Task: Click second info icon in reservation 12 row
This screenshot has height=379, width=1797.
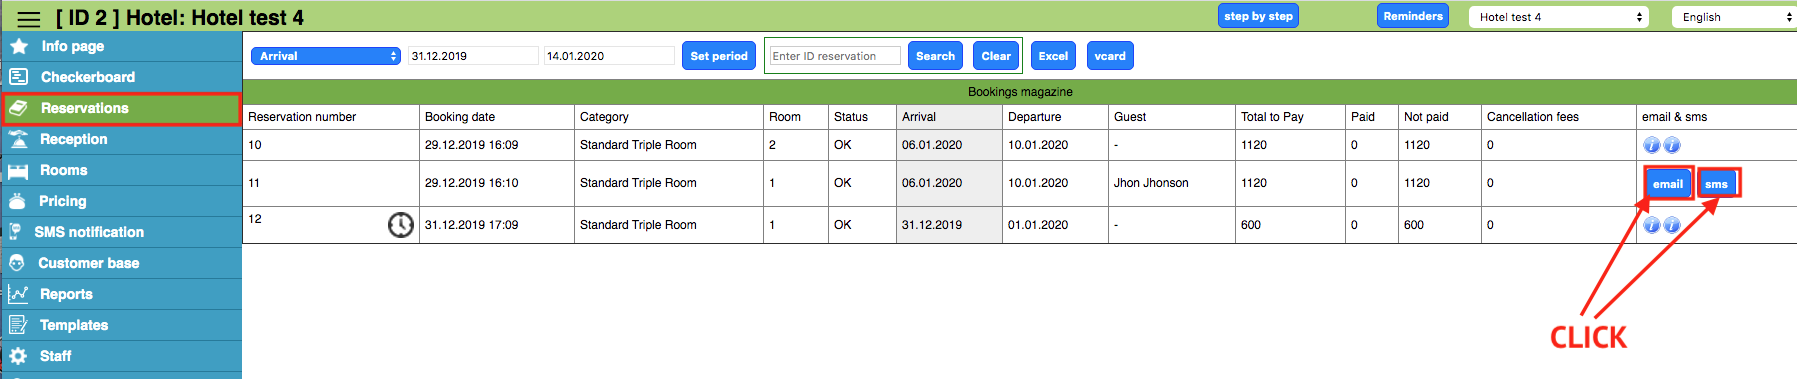Action: [x=1671, y=225]
